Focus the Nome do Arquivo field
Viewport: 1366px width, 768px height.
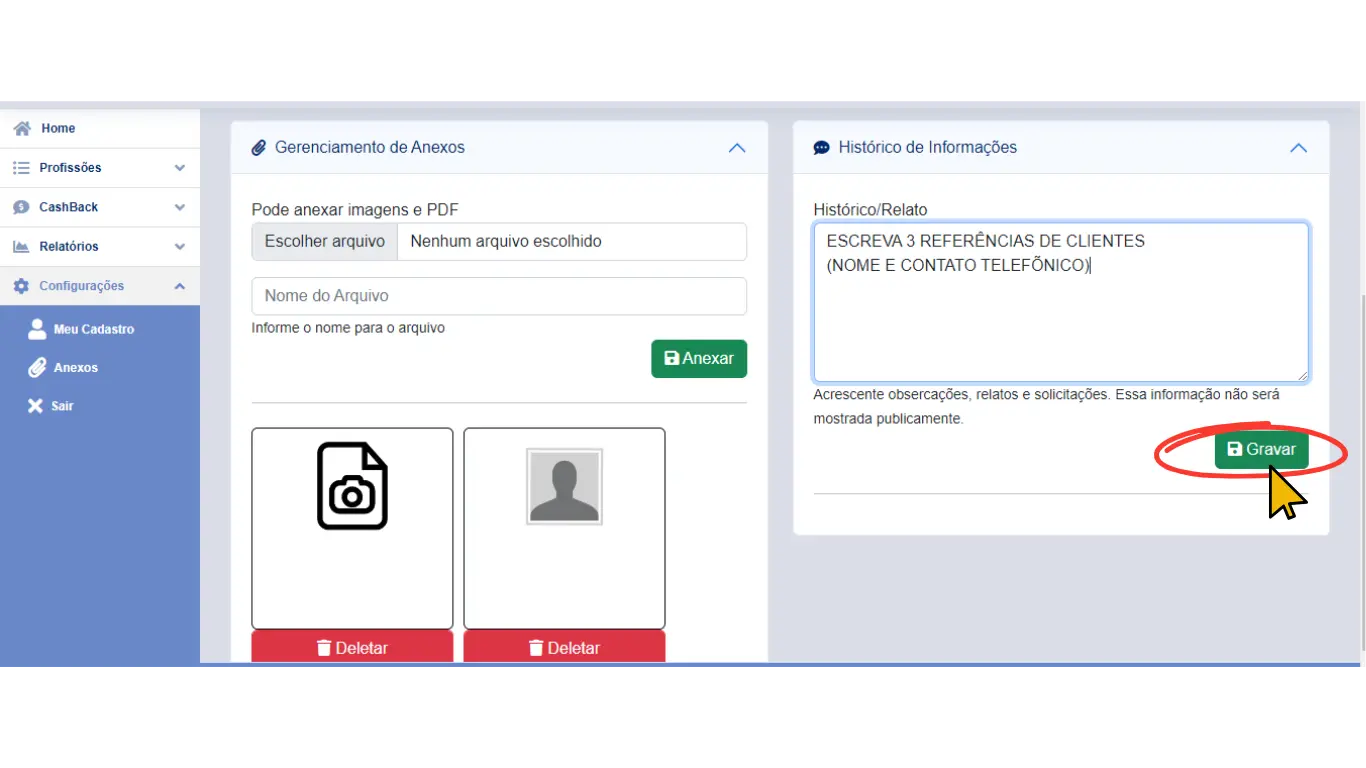(x=499, y=296)
